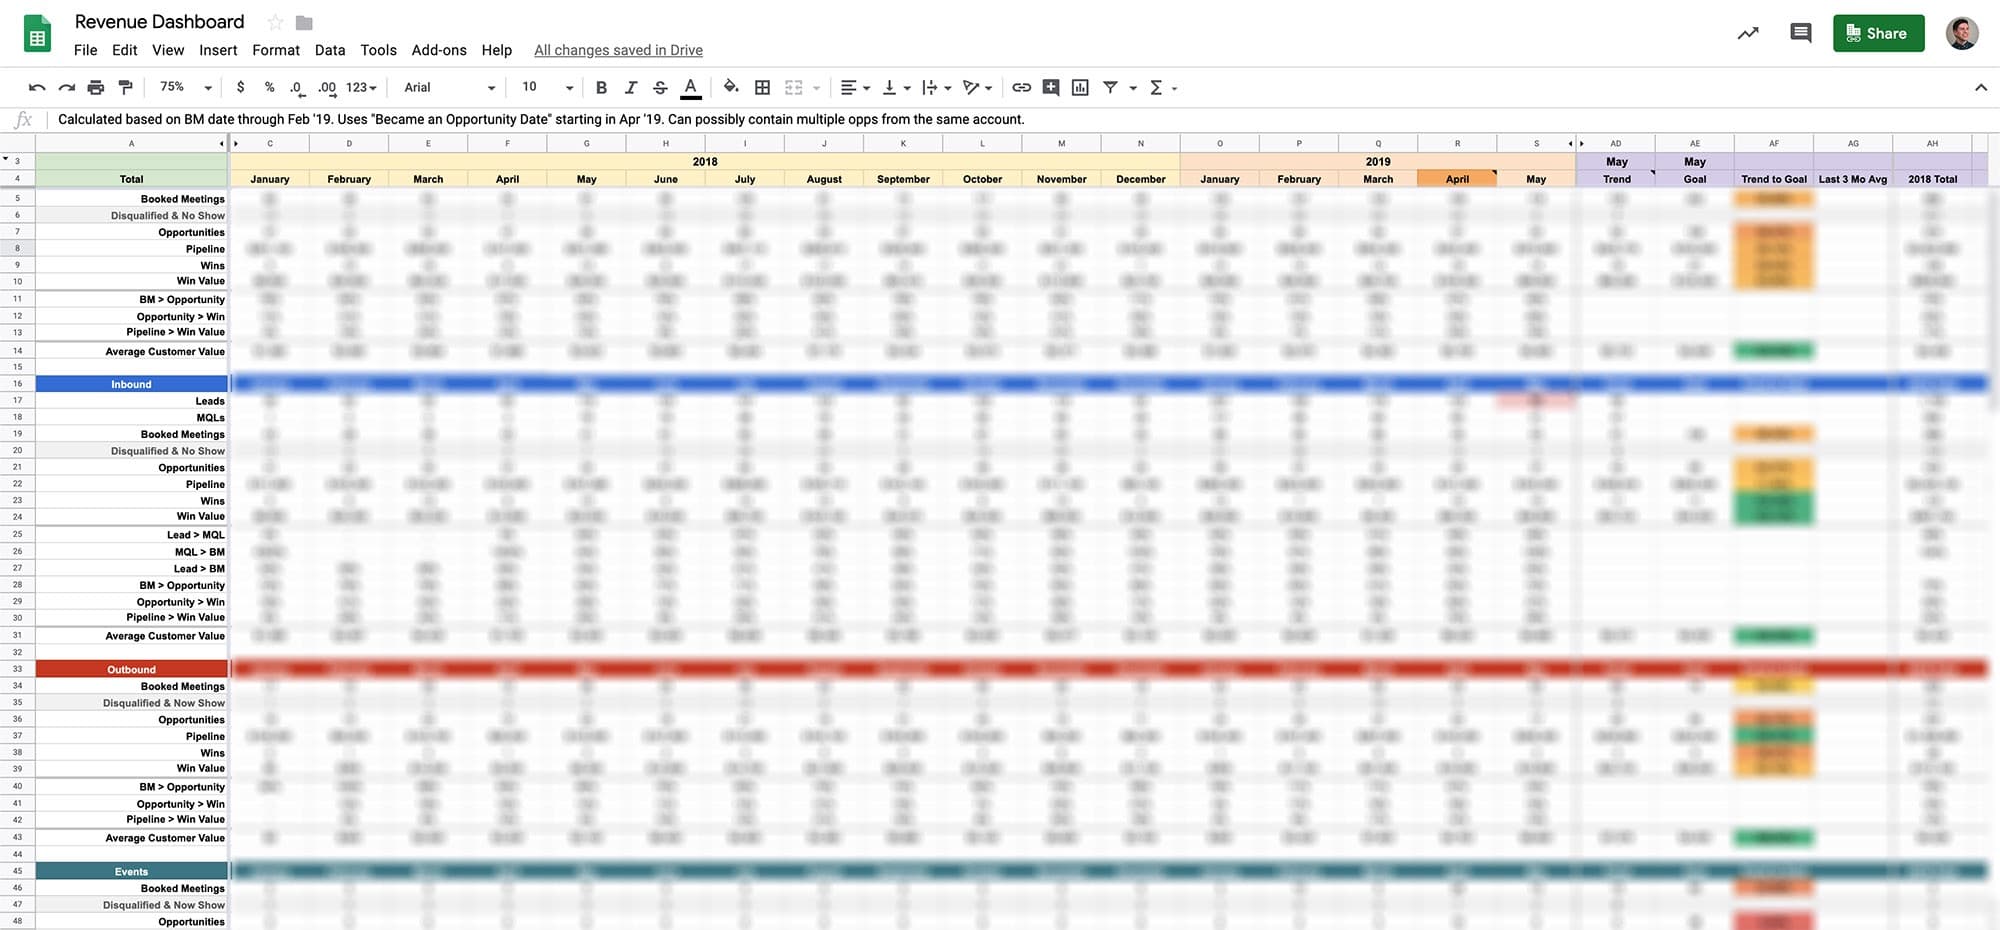This screenshot has height=930, width=2000.
Task: Open the Insert menu
Action: tap(218, 50)
